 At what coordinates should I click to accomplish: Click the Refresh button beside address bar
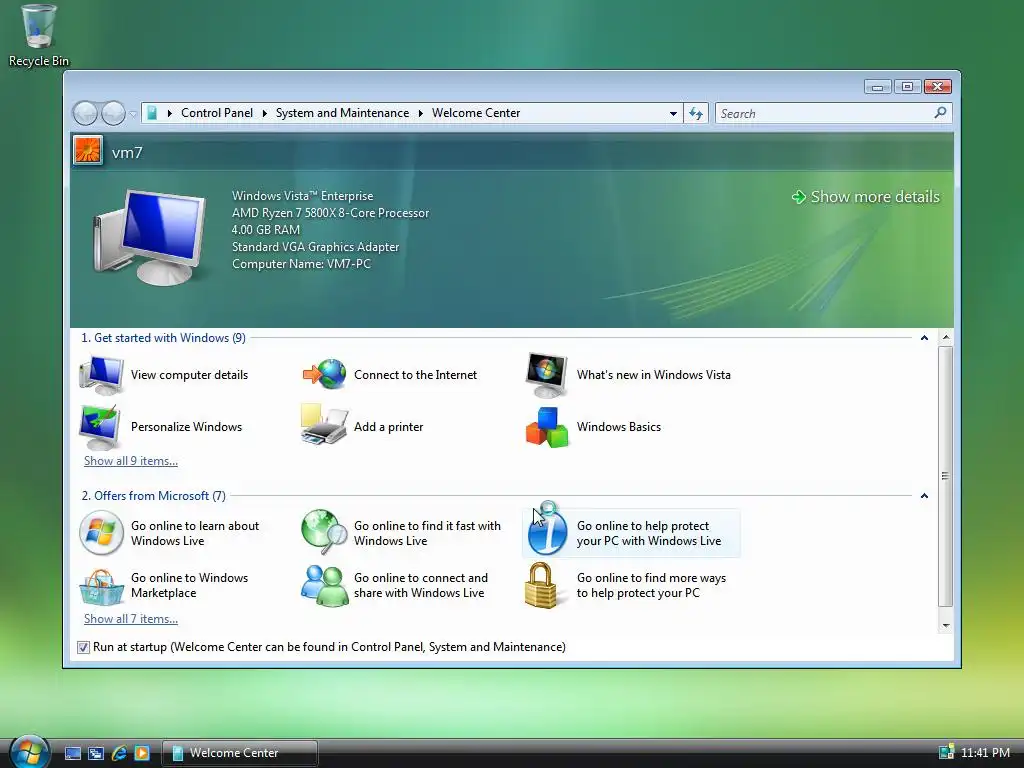tap(696, 114)
